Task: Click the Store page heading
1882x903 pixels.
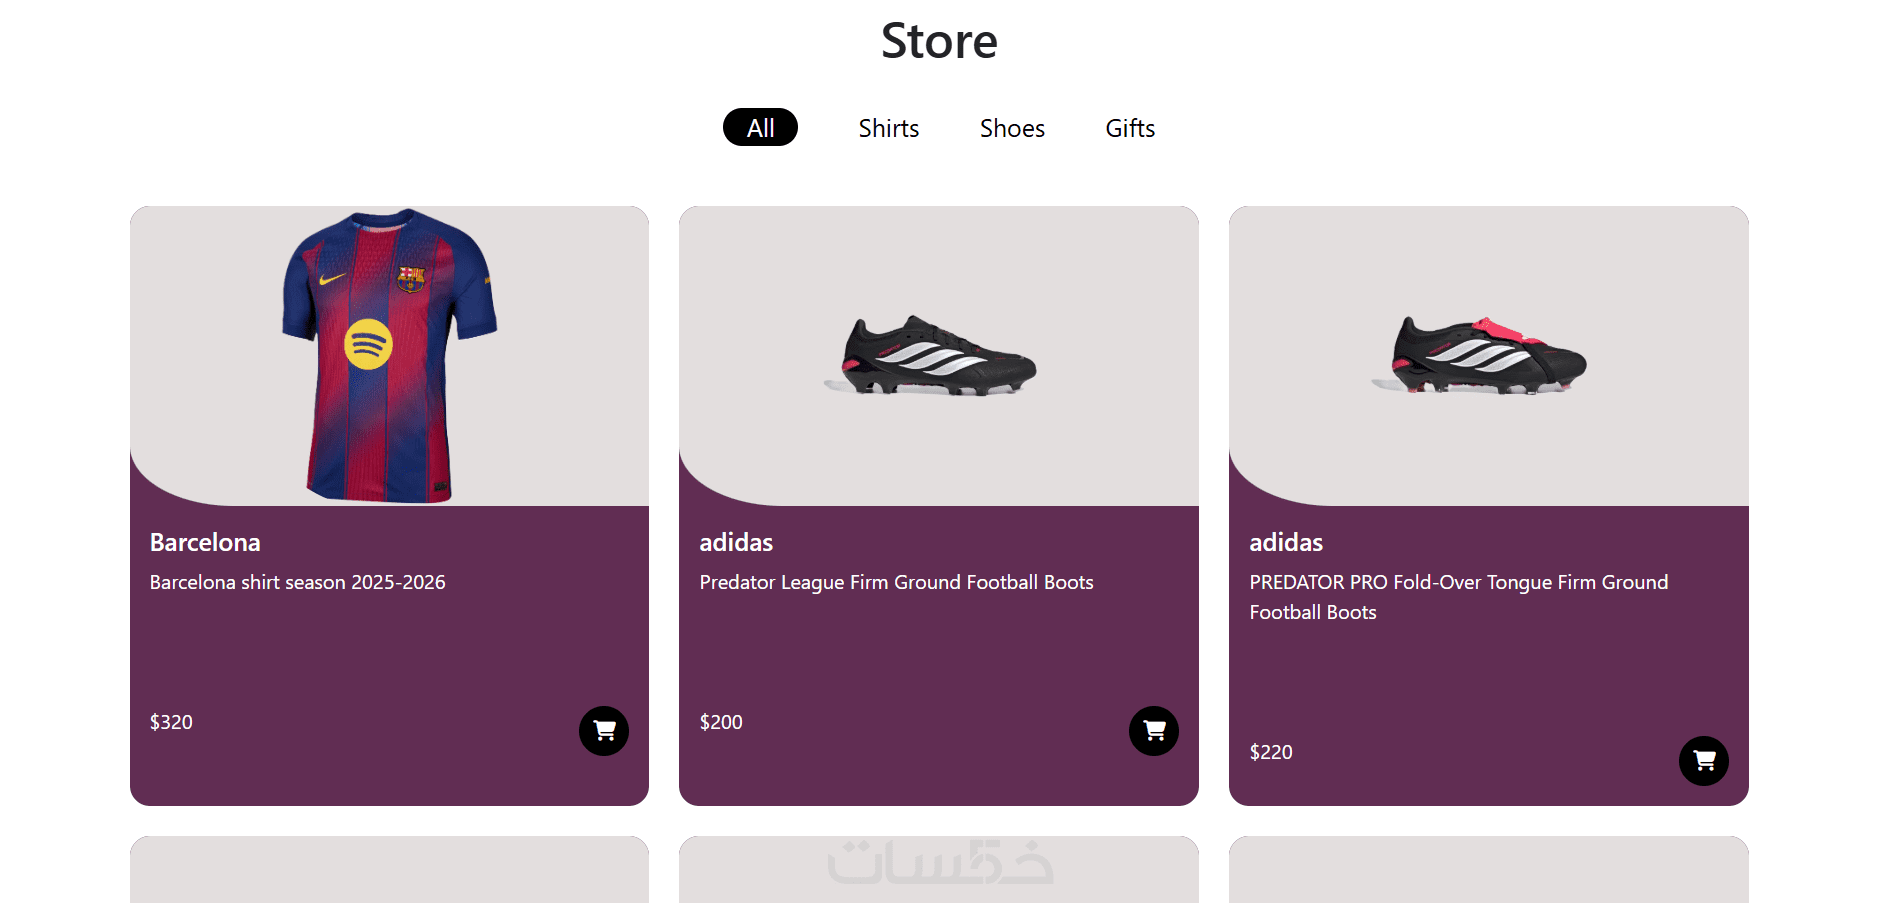Action: 939,41
